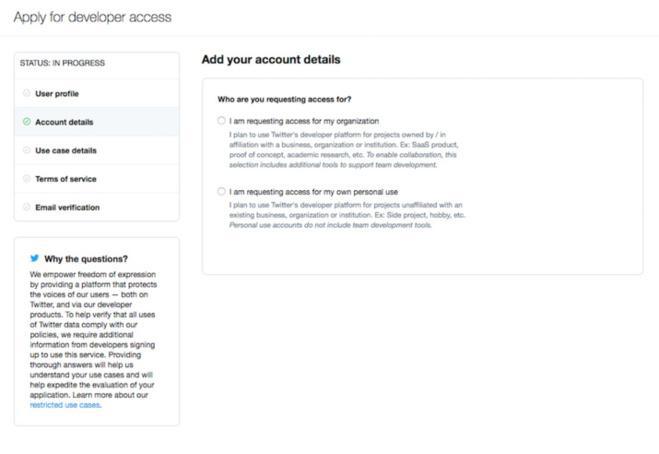Go to the Account details step
This screenshot has width=659, height=454.
coord(64,122)
